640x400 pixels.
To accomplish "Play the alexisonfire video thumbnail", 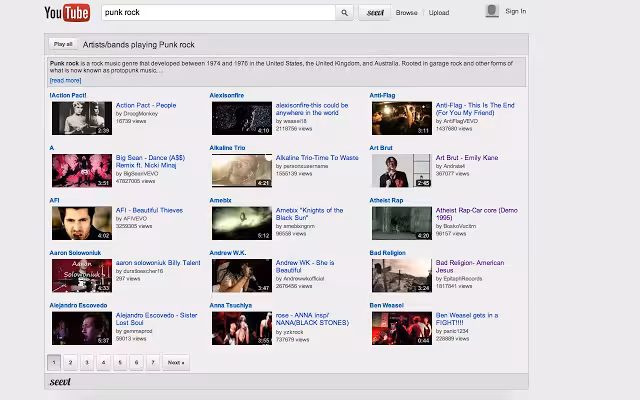I will click(x=242, y=118).
